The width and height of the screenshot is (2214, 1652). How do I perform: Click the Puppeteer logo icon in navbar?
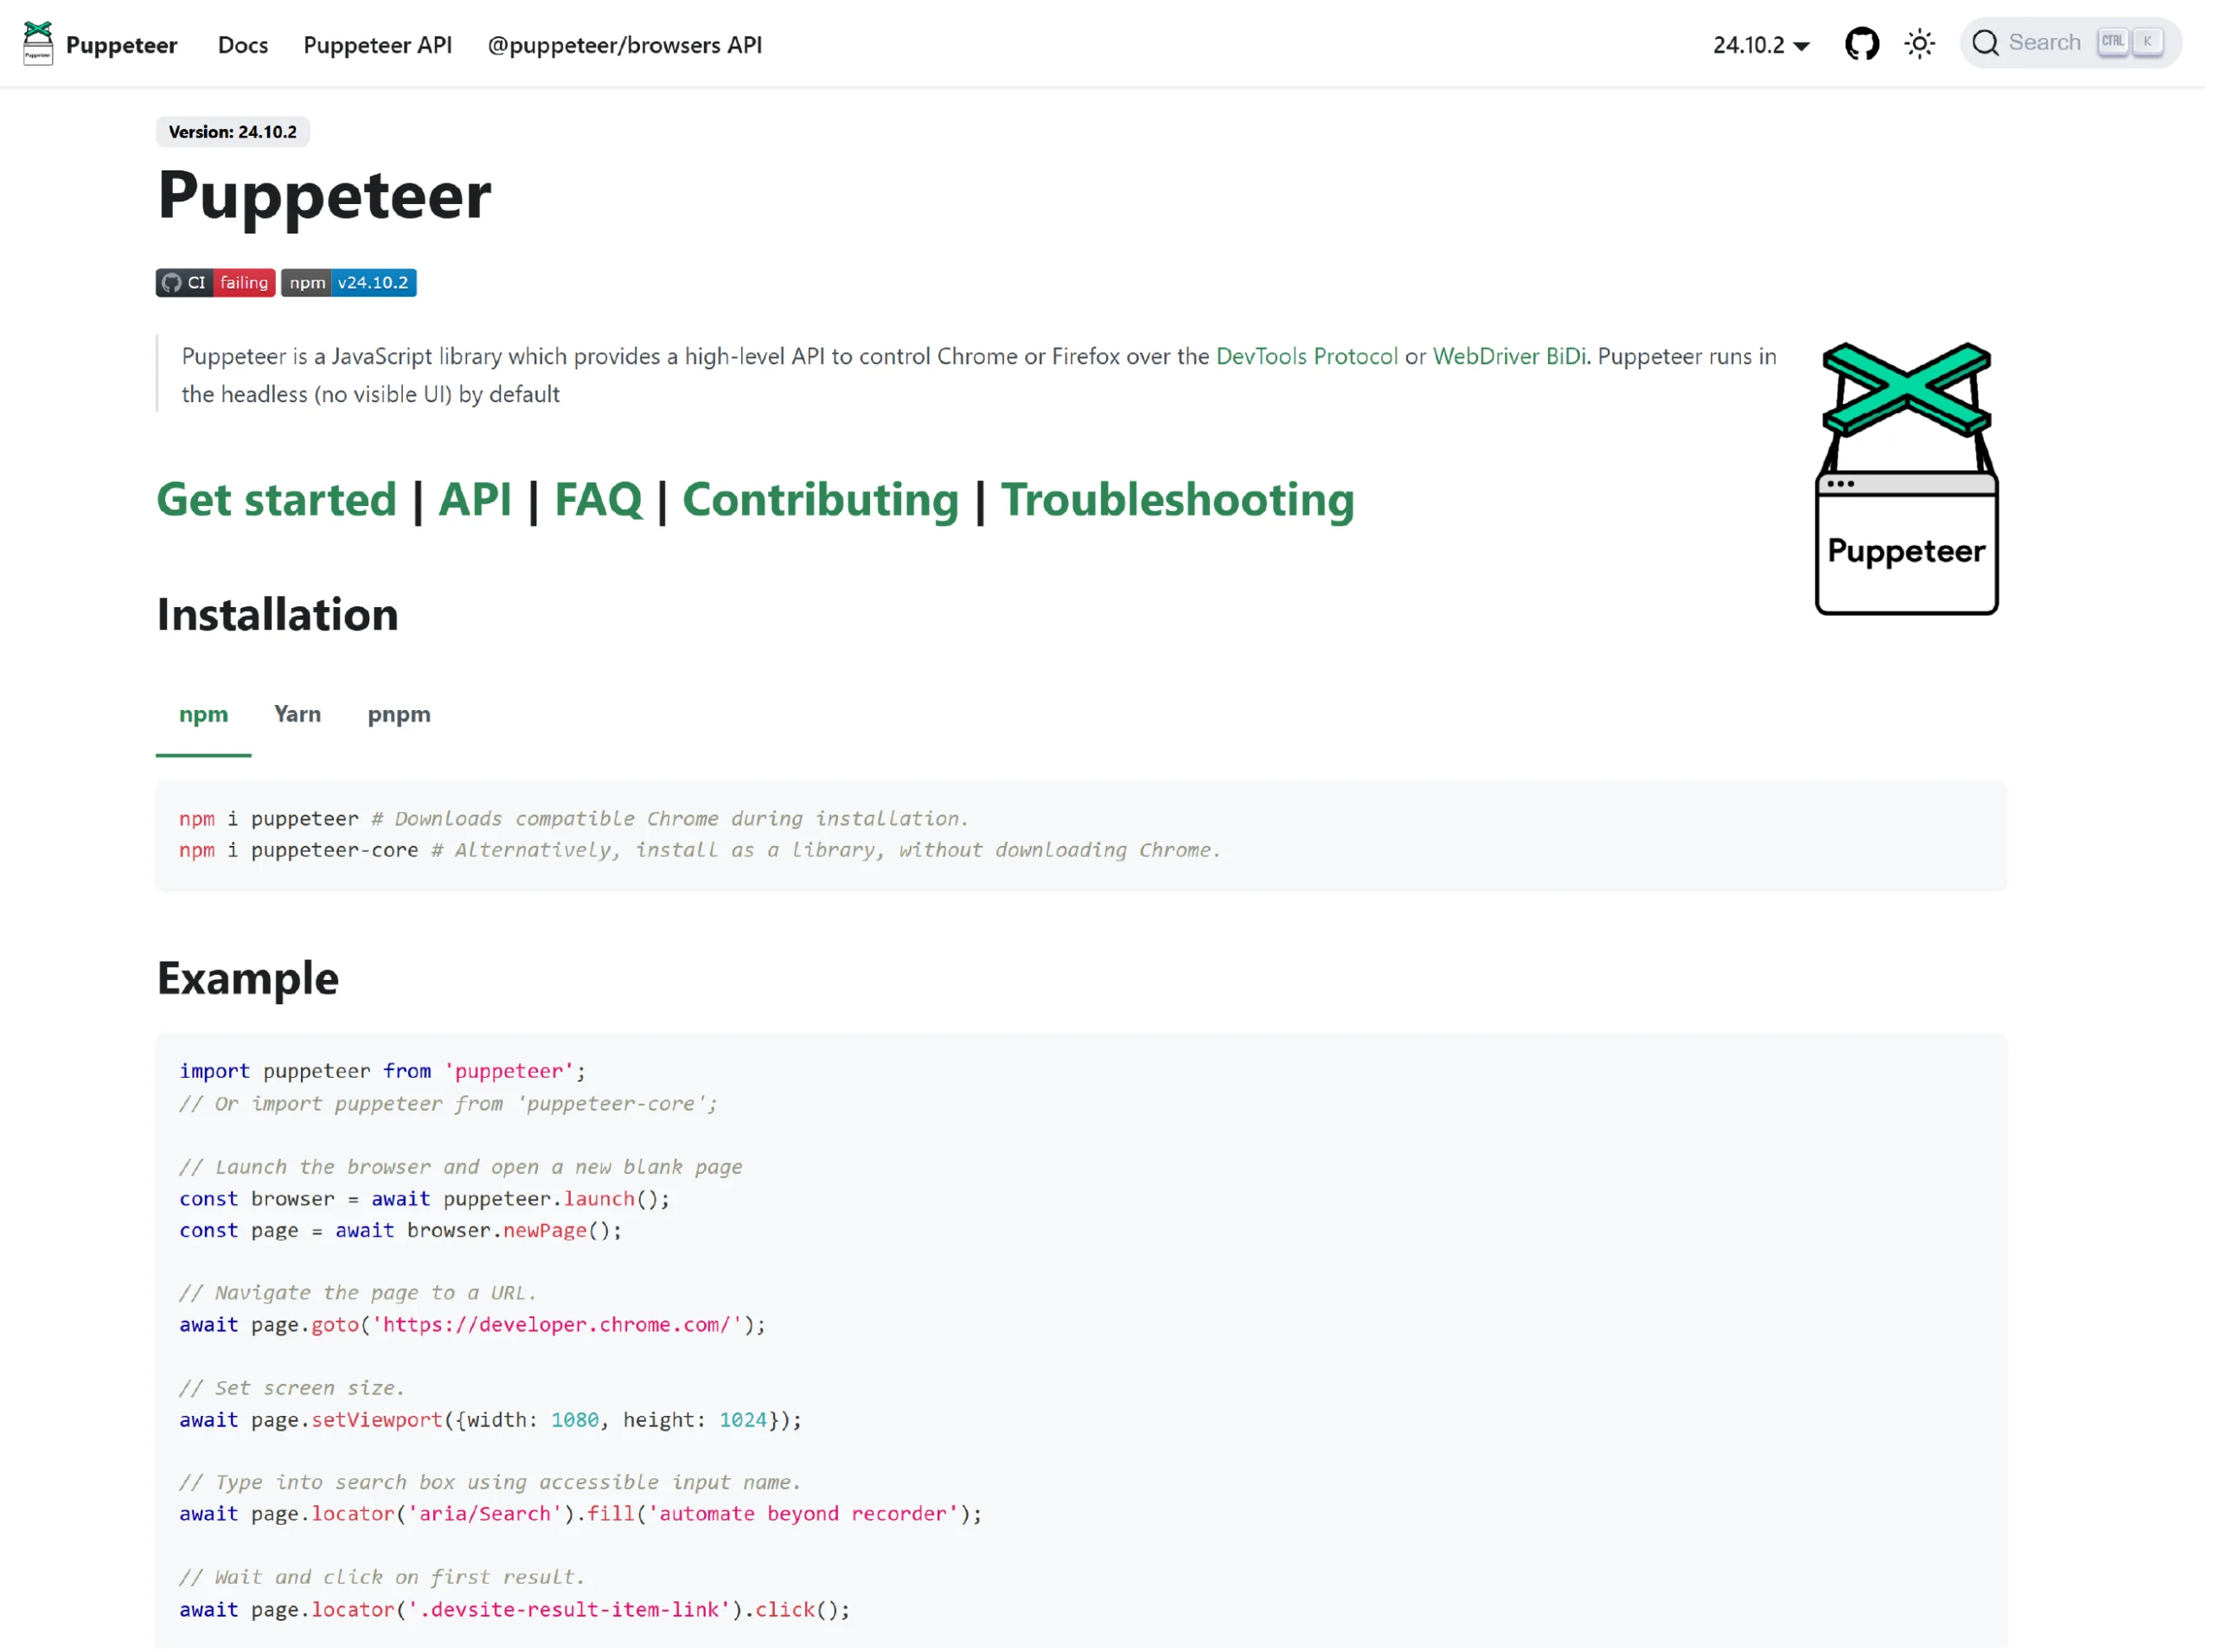[38, 44]
